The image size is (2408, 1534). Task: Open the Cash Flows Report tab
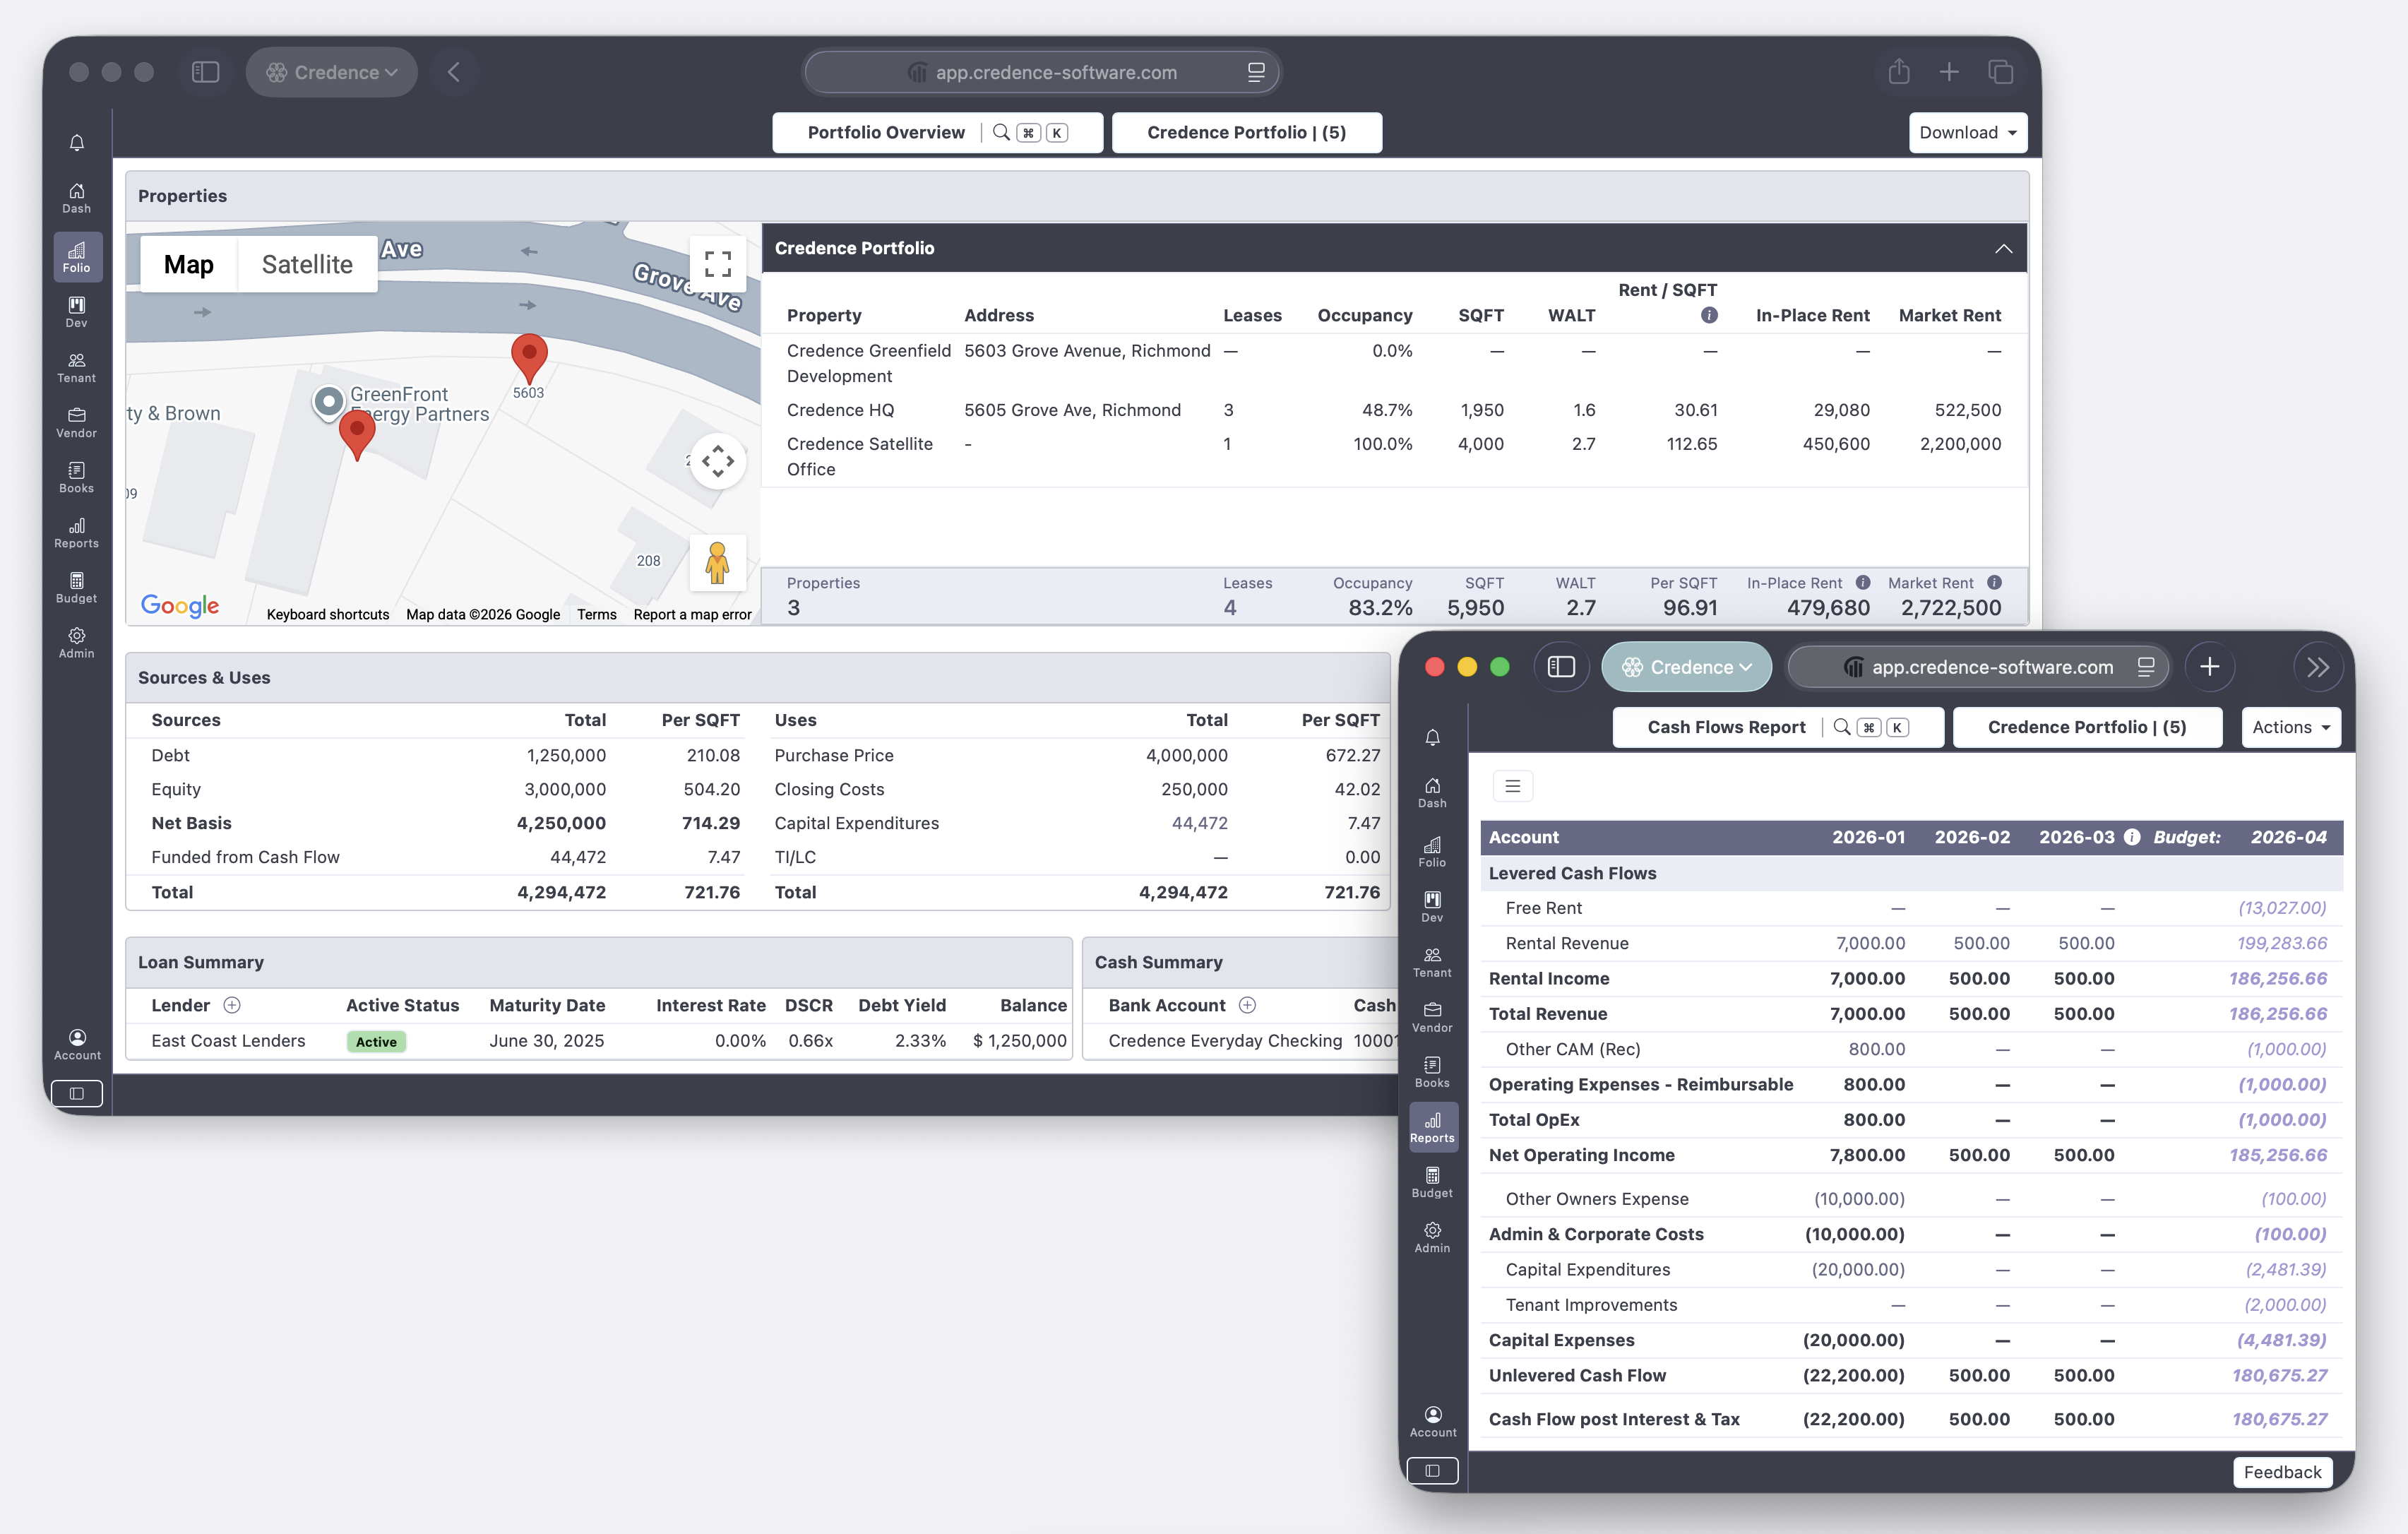(x=1725, y=727)
